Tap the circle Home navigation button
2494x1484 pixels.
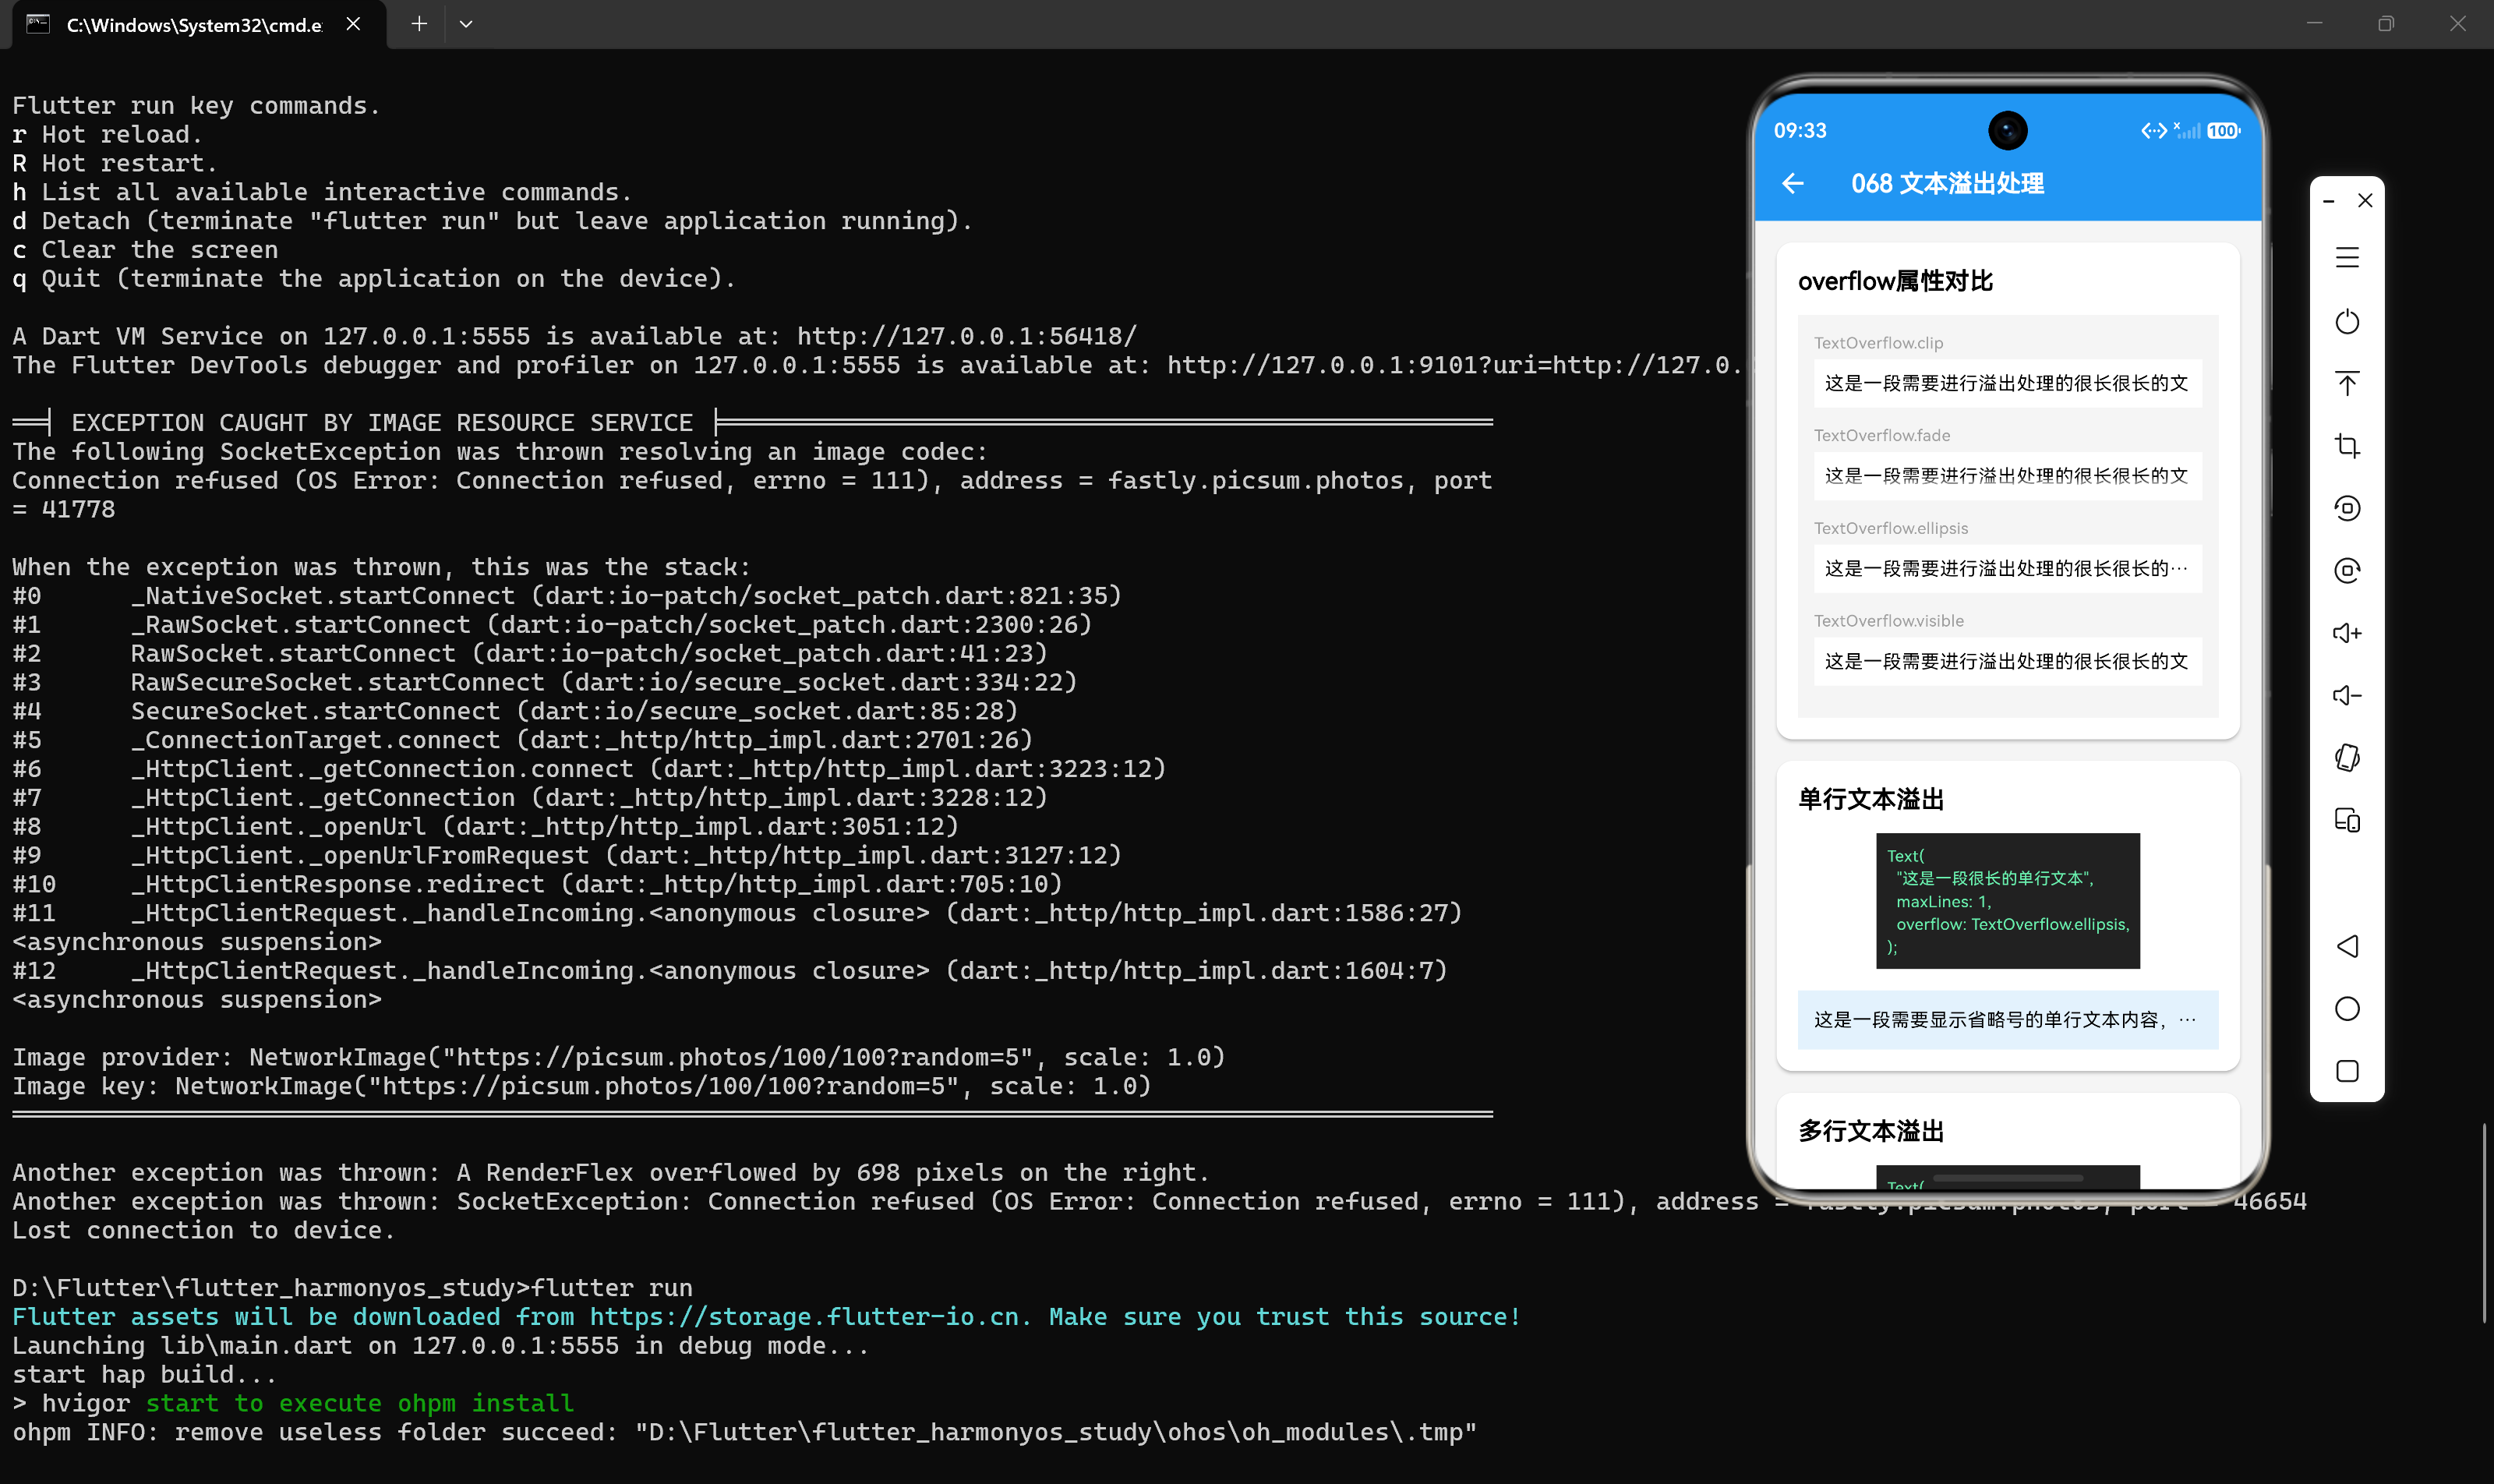(x=2347, y=1008)
